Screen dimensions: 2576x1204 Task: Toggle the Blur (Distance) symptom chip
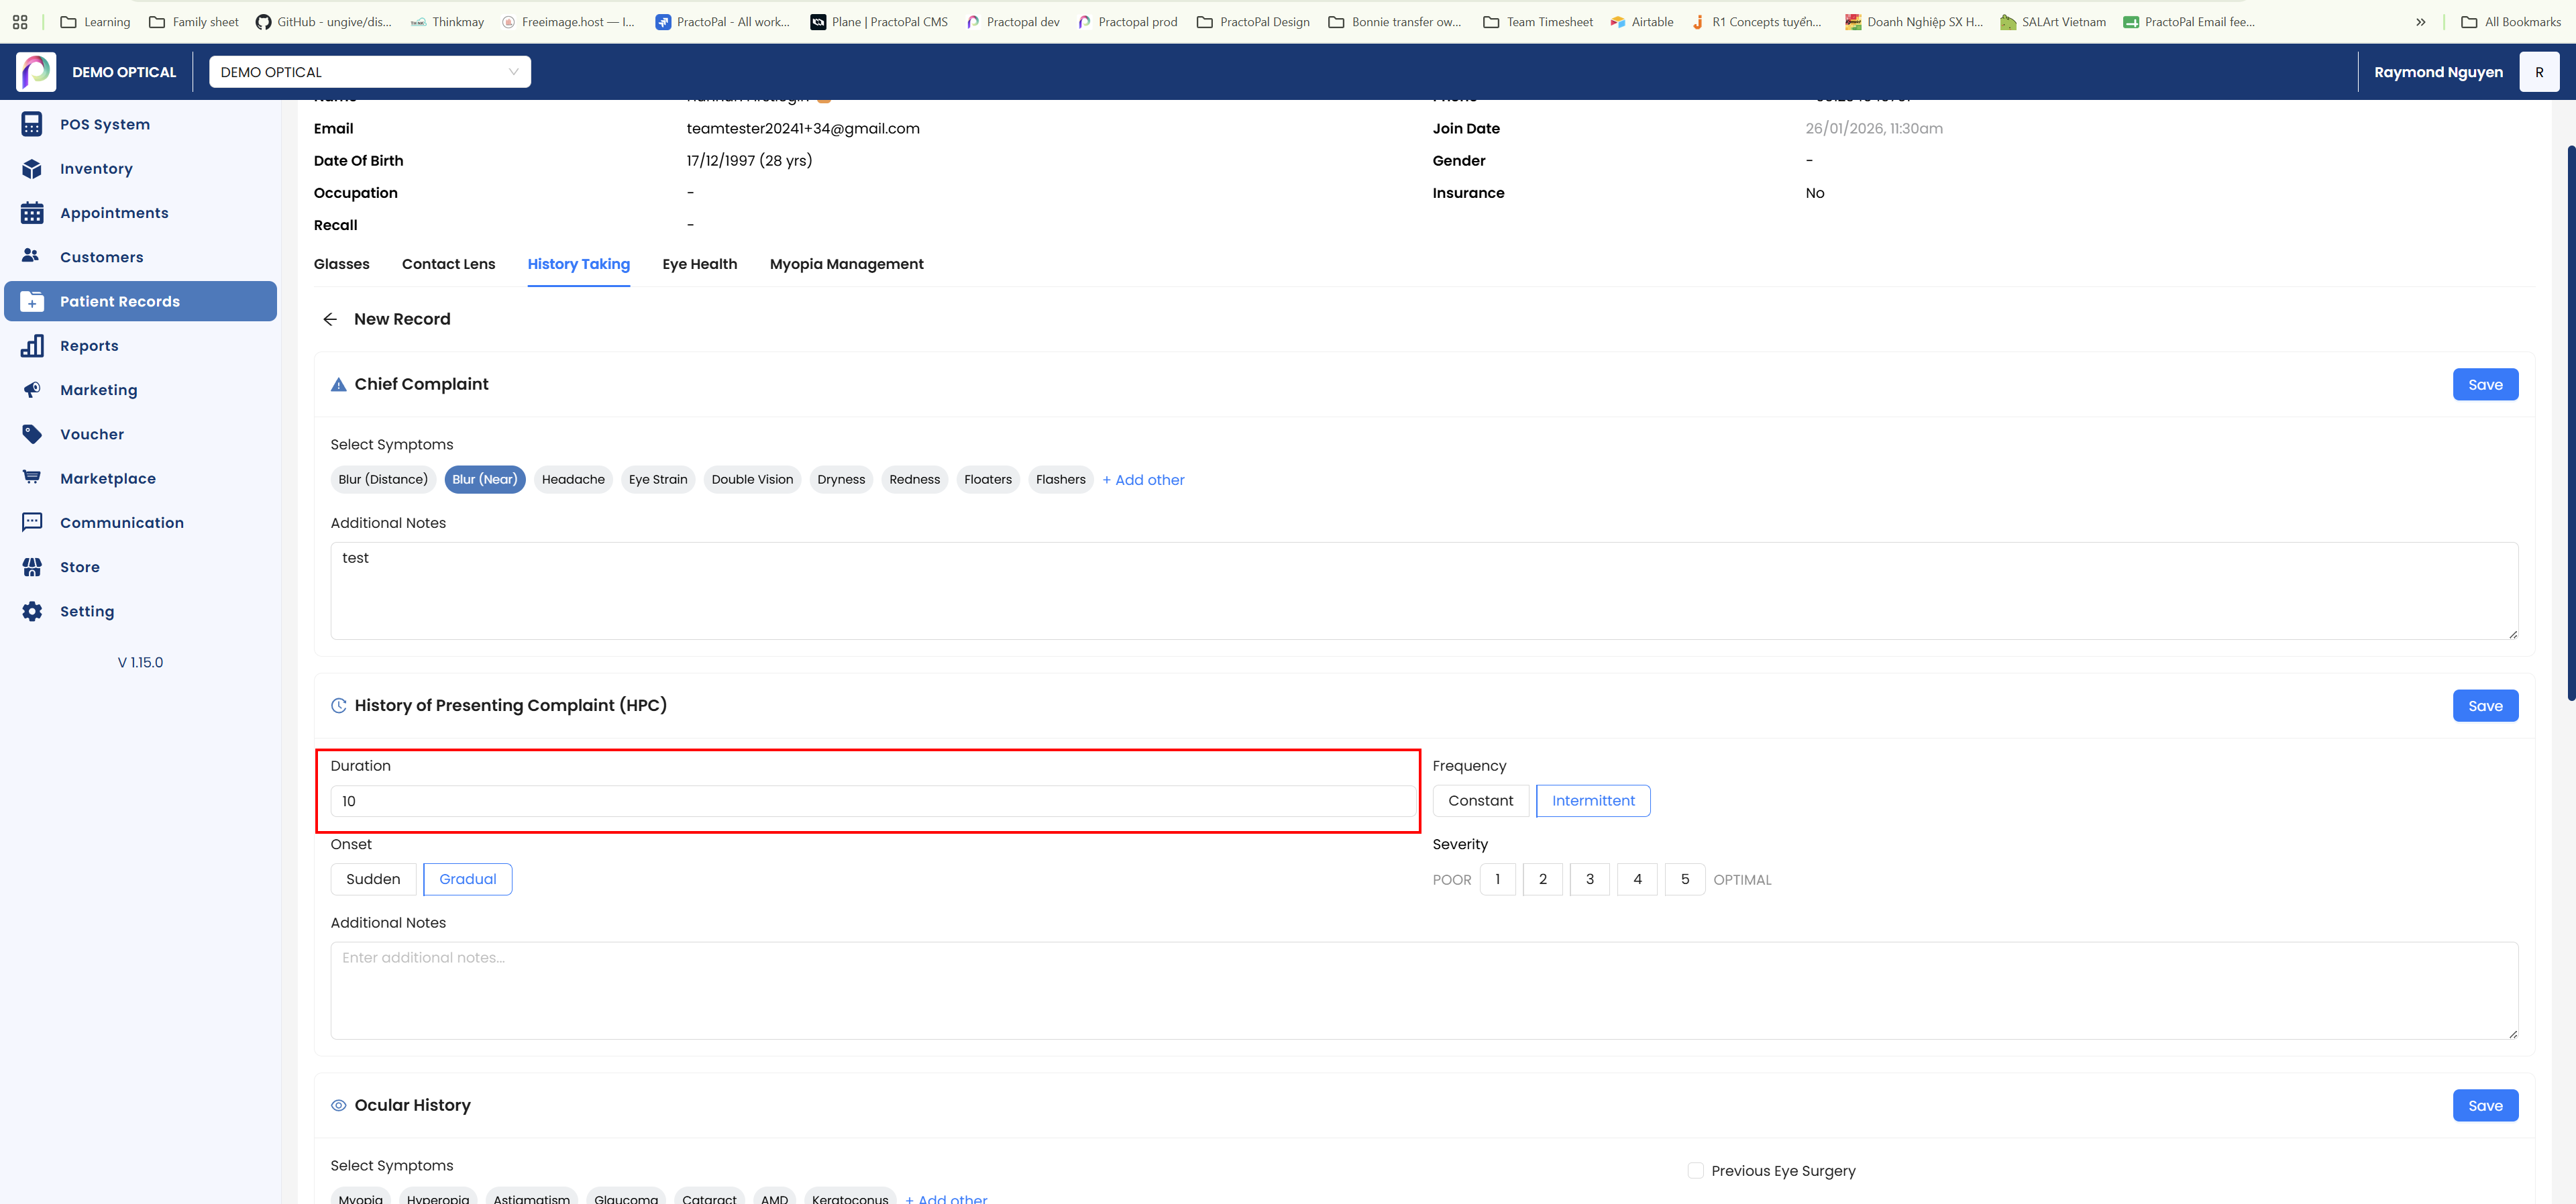[383, 480]
